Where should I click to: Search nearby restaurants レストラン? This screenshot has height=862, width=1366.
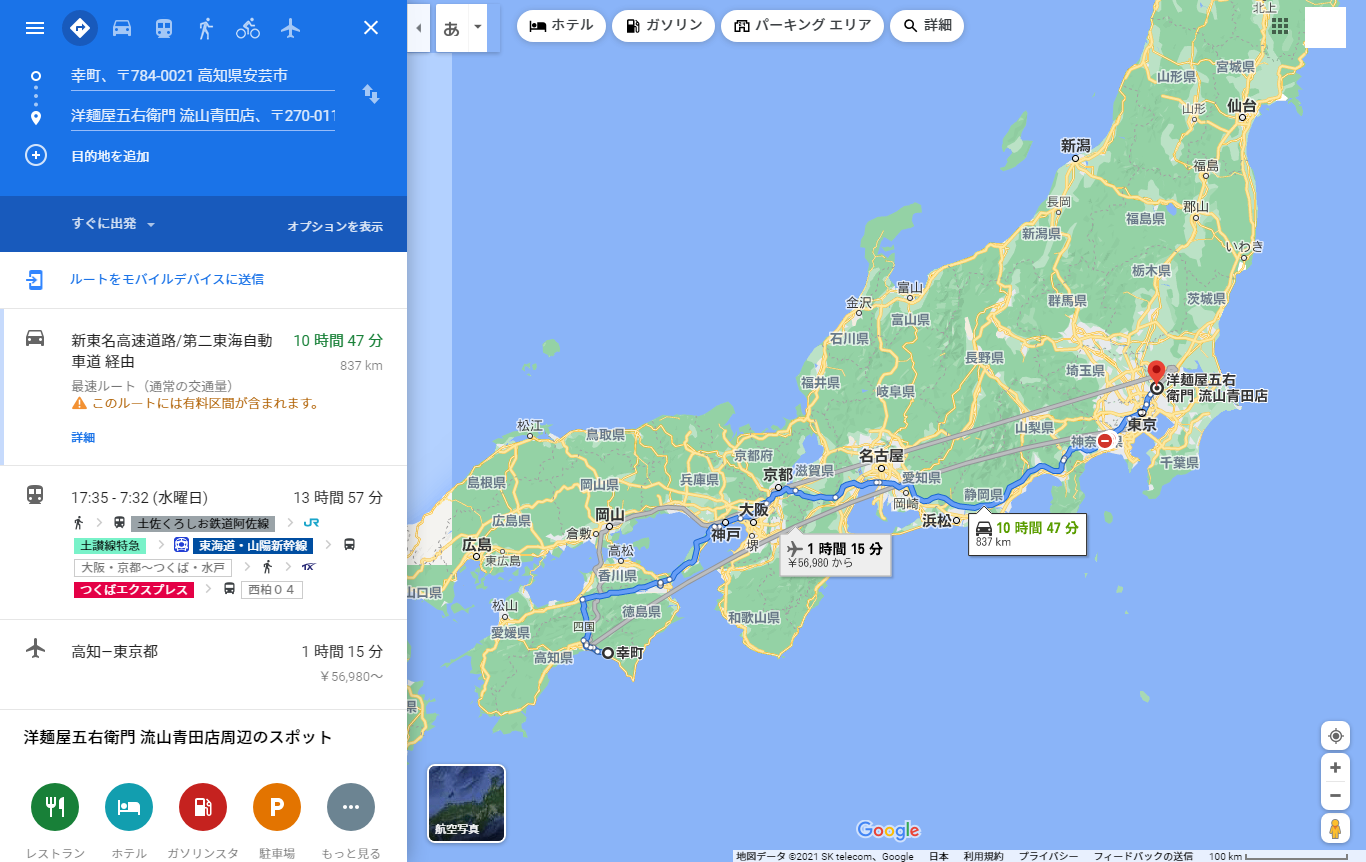pos(55,807)
